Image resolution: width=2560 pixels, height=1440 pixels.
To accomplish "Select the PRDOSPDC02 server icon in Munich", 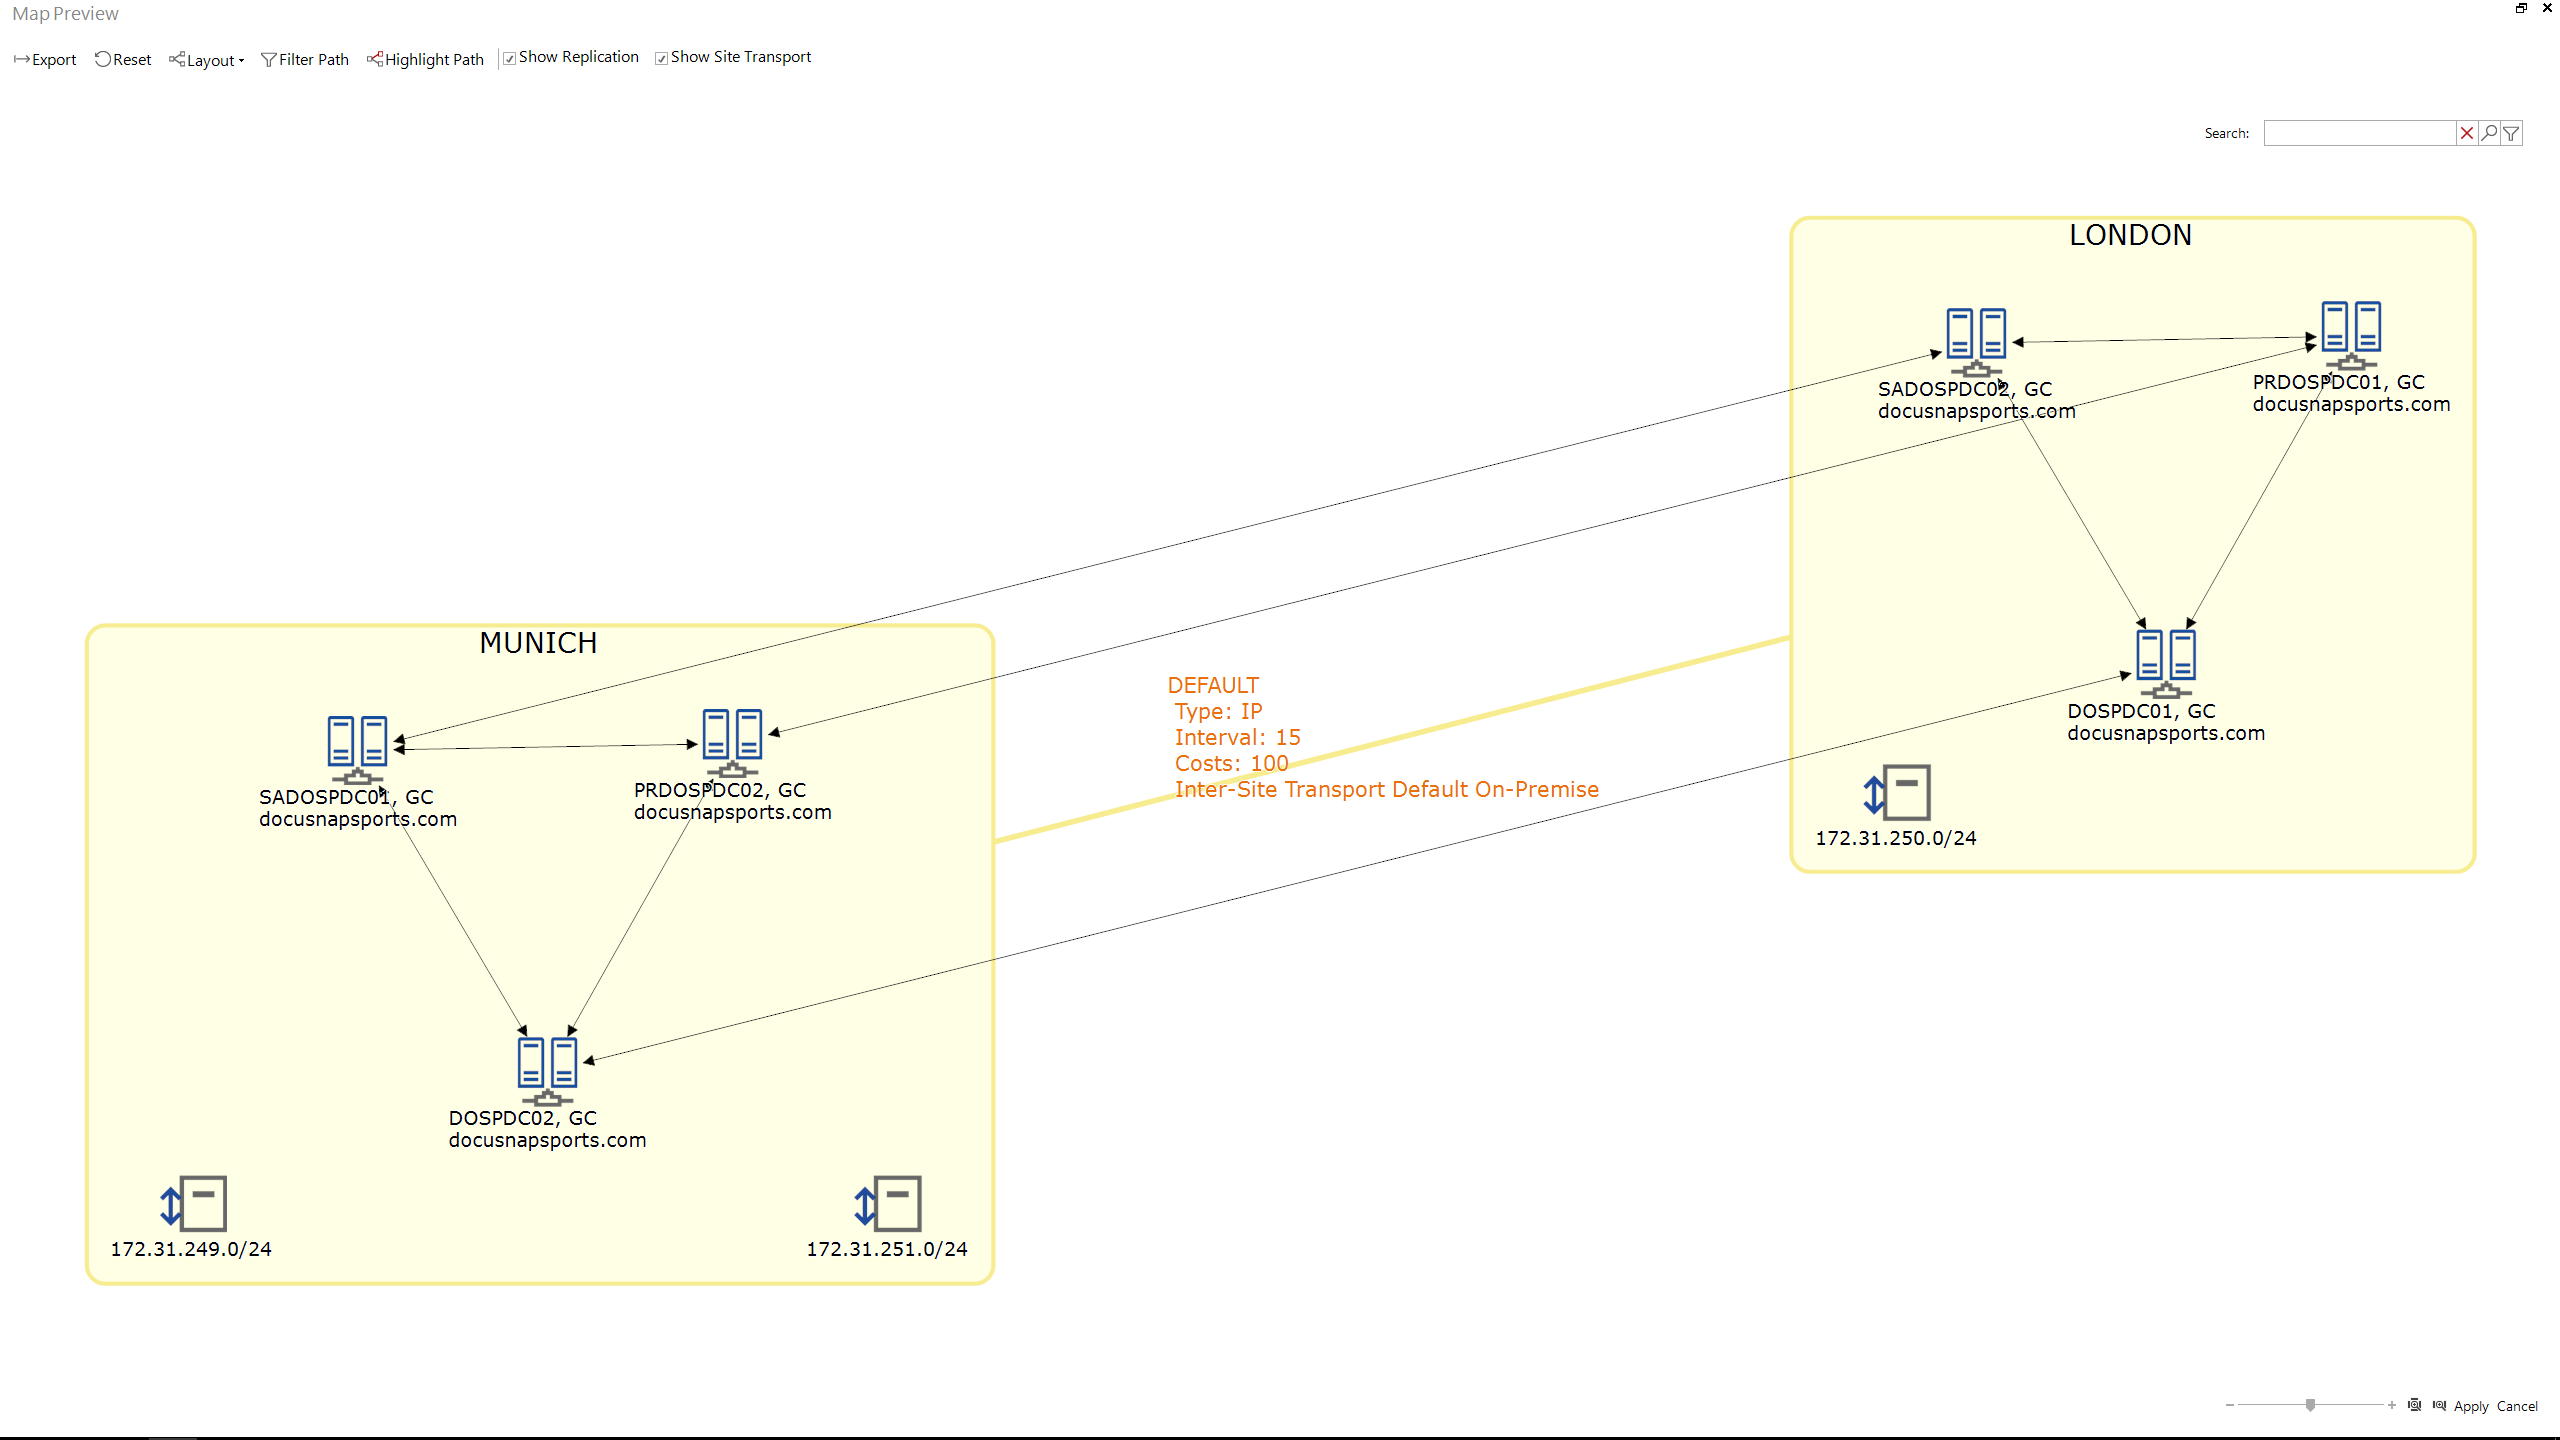I will click(732, 739).
